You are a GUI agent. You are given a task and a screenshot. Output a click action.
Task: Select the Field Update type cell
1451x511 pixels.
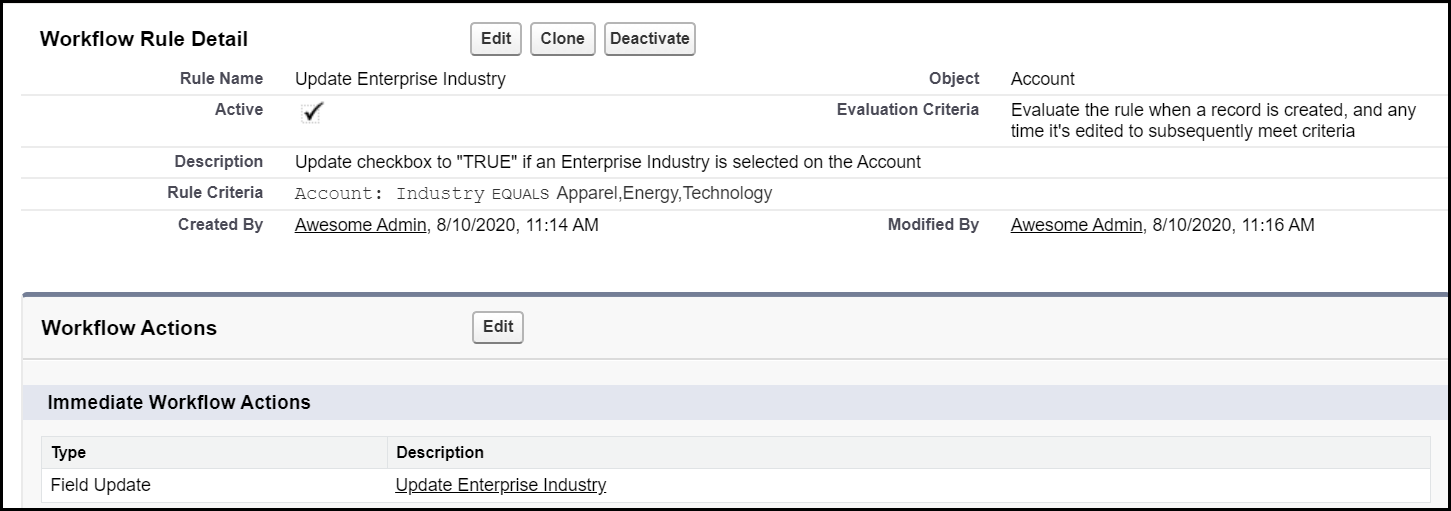(x=101, y=485)
